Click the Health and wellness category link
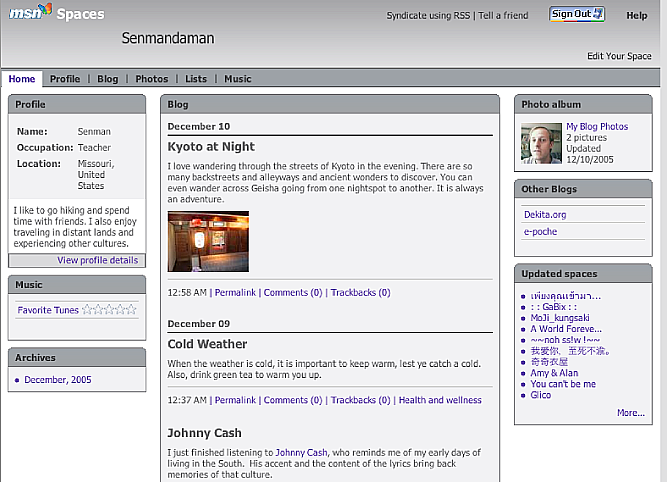The image size is (667, 482). [x=440, y=400]
